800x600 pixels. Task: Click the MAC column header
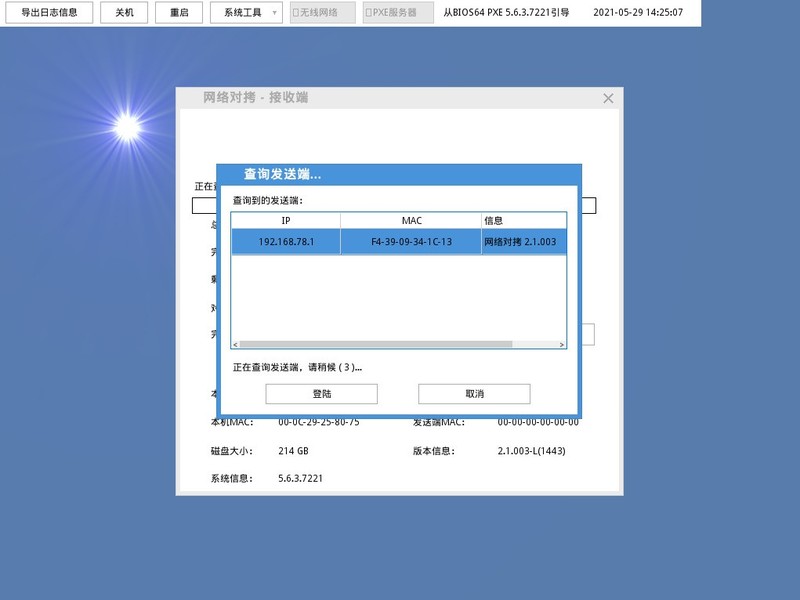413,219
